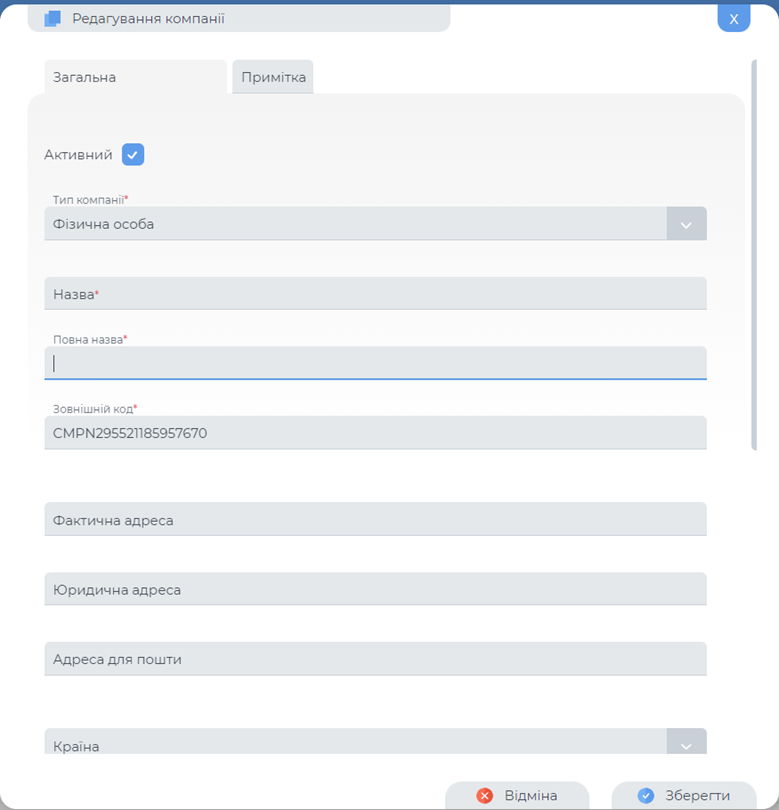Click the Фактична адреса field
This screenshot has width=779, height=810.
coord(375,519)
